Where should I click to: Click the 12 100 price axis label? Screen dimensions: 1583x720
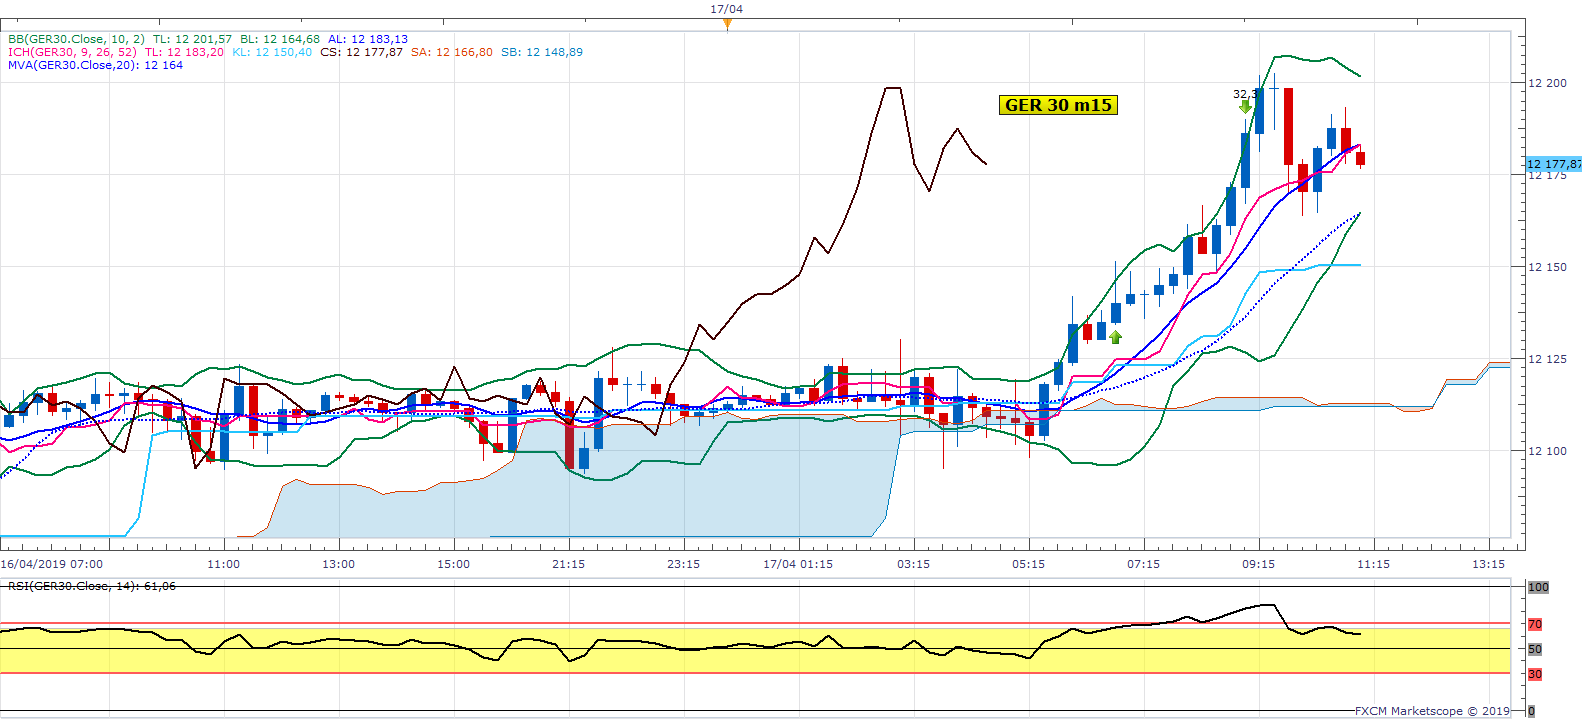click(1547, 451)
